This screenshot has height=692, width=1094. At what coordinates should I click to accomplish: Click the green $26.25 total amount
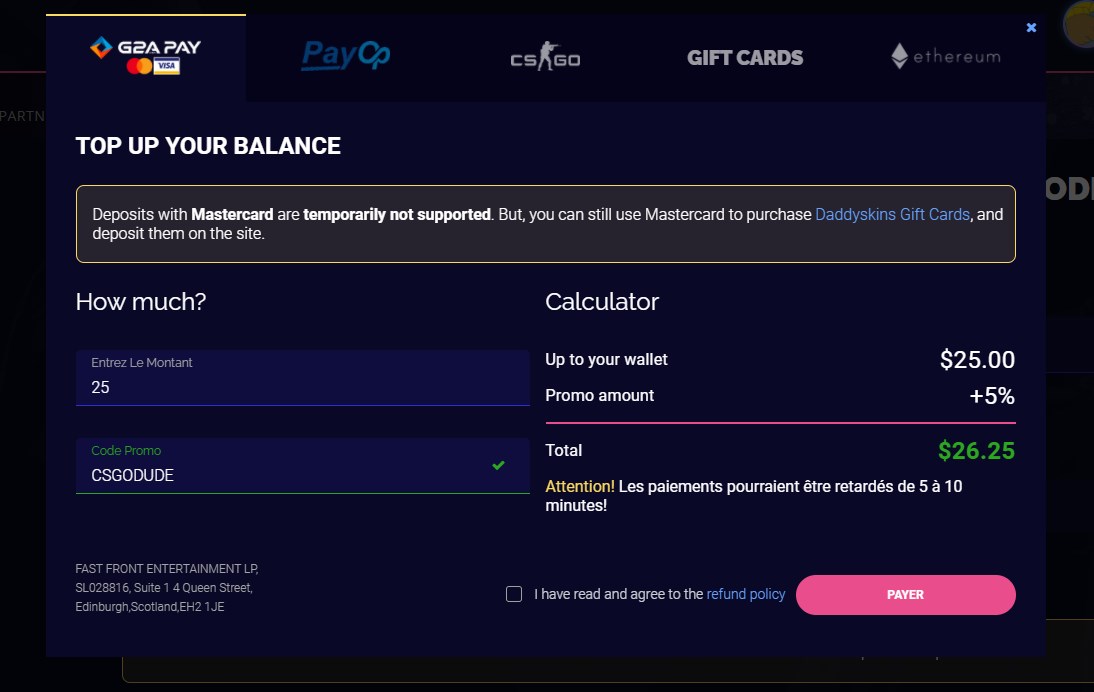pyautogui.click(x=976, y=450)
